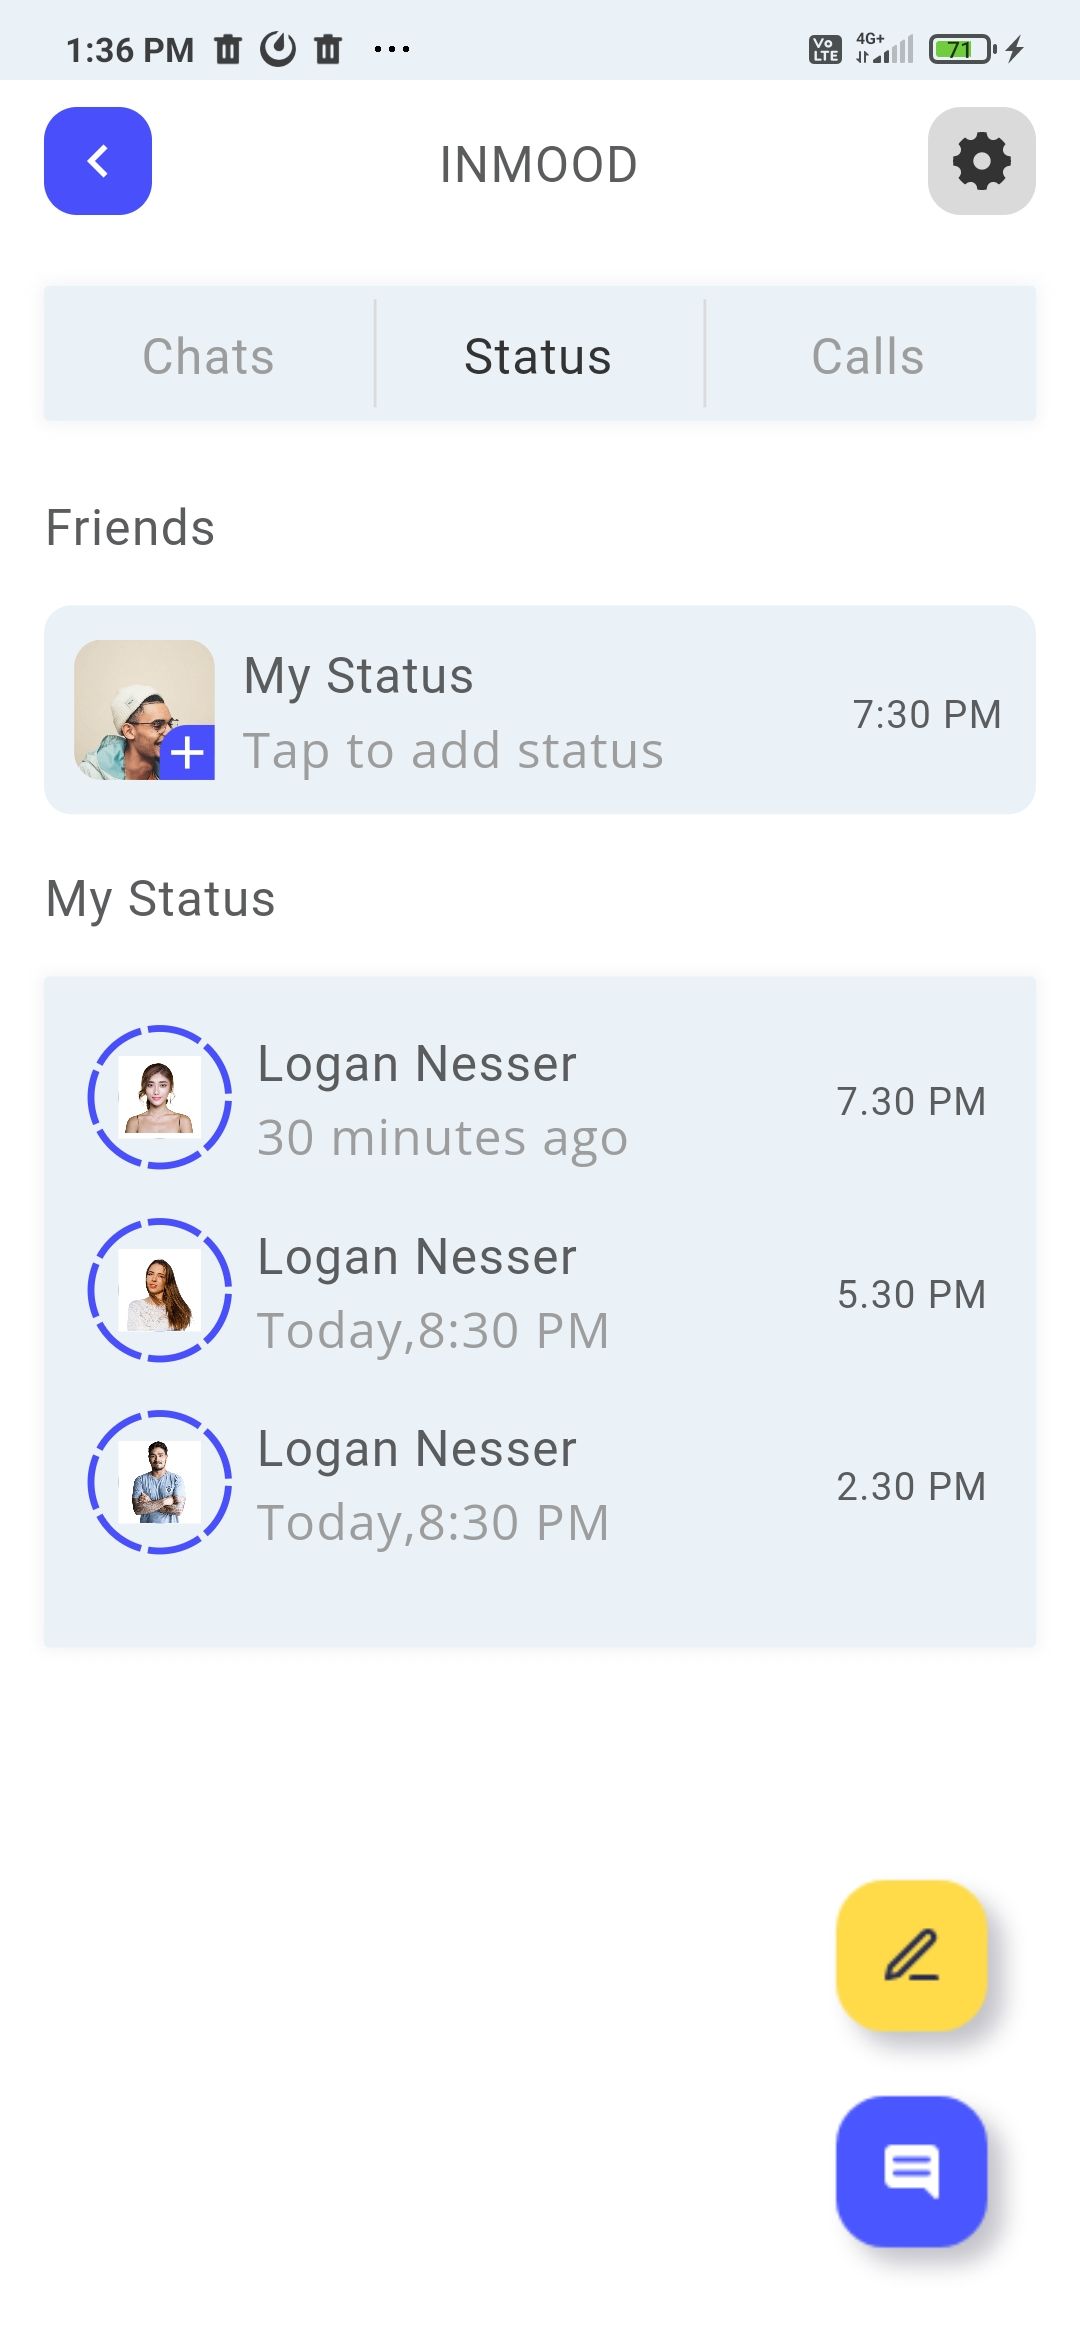The image size is (1080, 2340).
Task: Tap the blue back arrow button
Action: point(98,161)
